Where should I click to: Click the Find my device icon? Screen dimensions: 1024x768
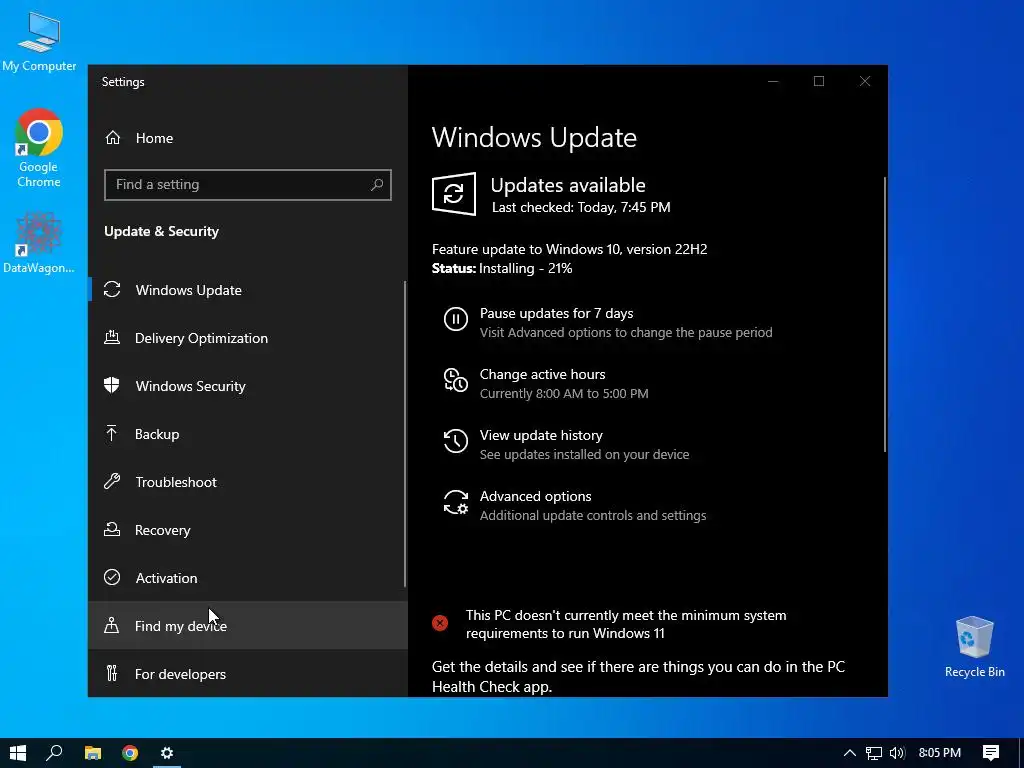(x=112, y=626)
